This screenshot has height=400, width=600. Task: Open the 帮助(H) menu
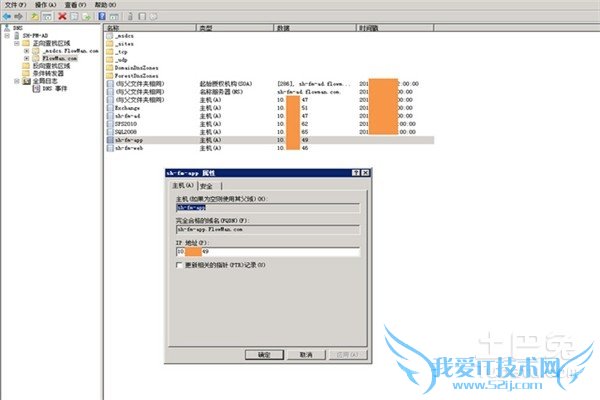(x=105, y=5)
